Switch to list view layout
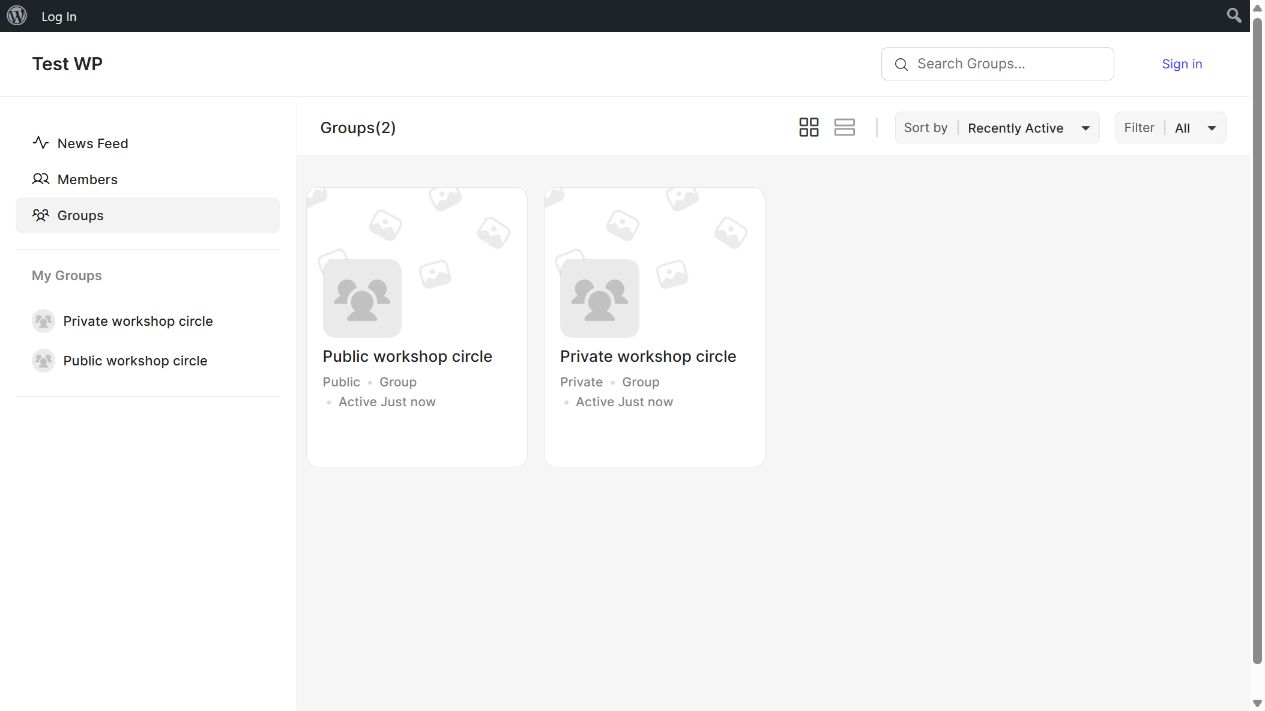The width and height of the screenshot is (1265, 711). [844, 127]
